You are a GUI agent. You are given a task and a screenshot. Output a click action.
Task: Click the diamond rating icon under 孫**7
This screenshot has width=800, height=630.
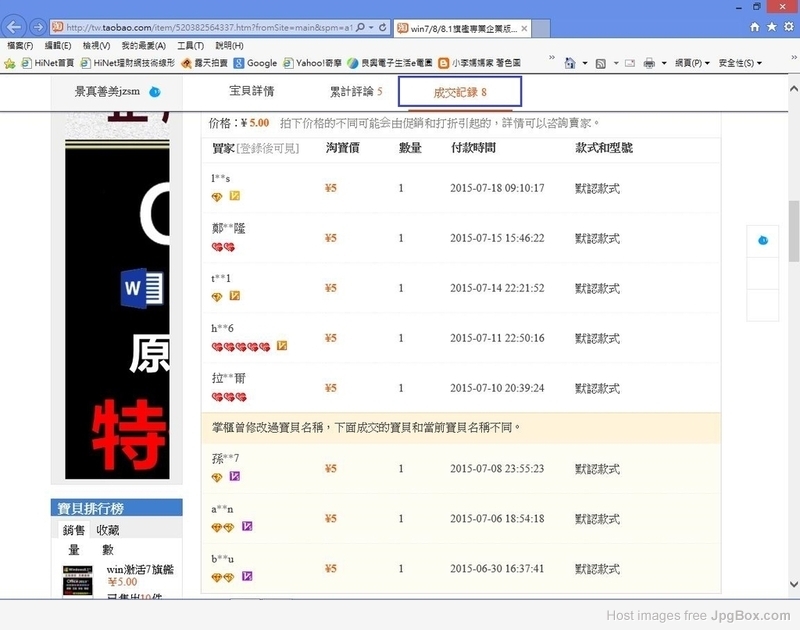tap(217, 477)
